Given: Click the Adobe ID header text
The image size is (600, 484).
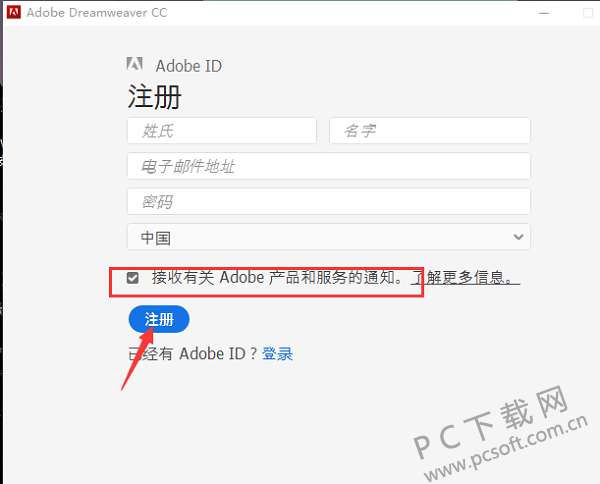Looking at the screenshot, I should point(189,66).
